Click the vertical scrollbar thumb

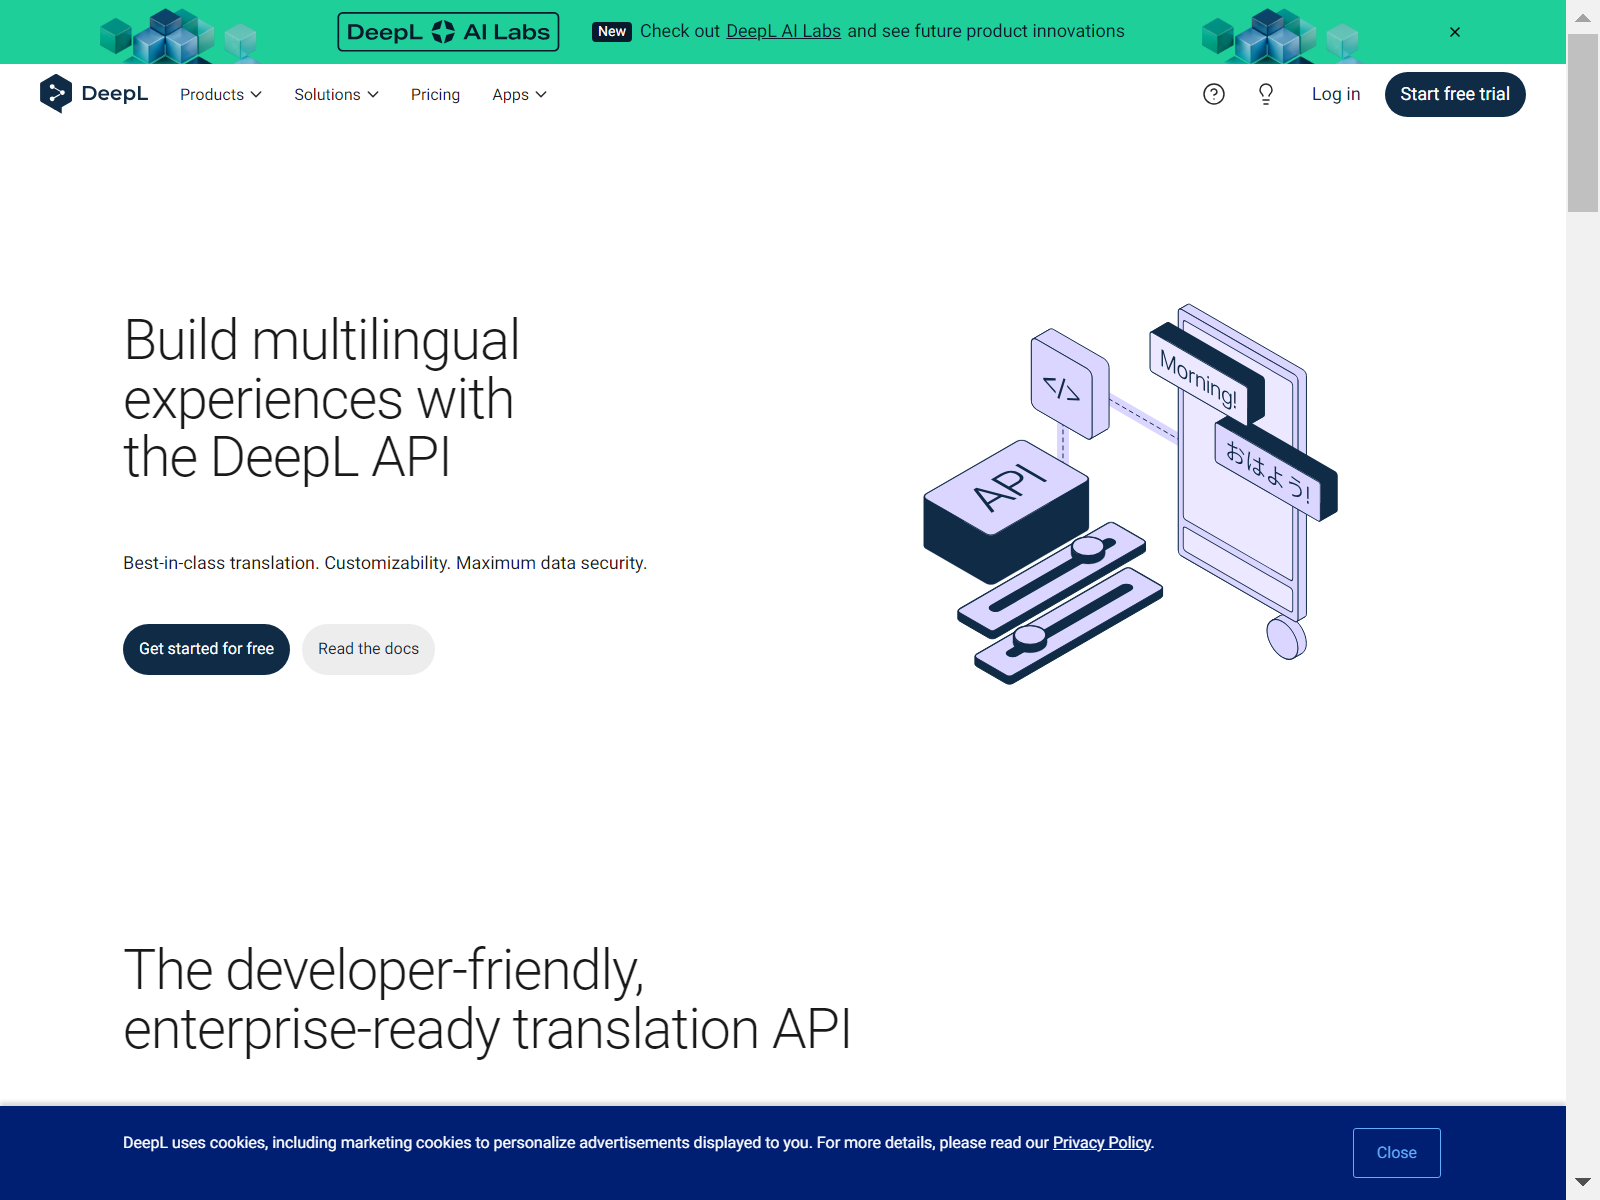[x=1583, y=123]
